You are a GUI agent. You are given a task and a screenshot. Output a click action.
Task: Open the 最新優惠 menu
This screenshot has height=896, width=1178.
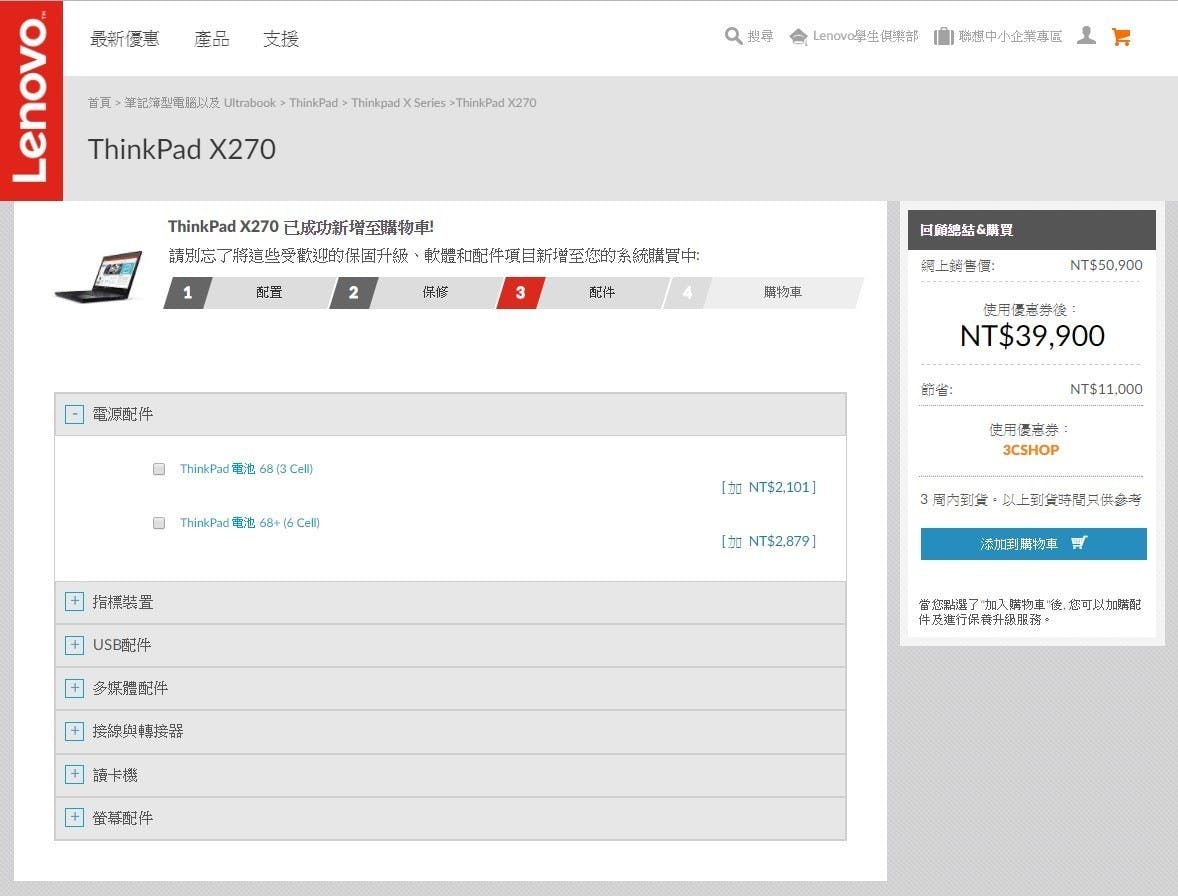(x=125, y=38)
